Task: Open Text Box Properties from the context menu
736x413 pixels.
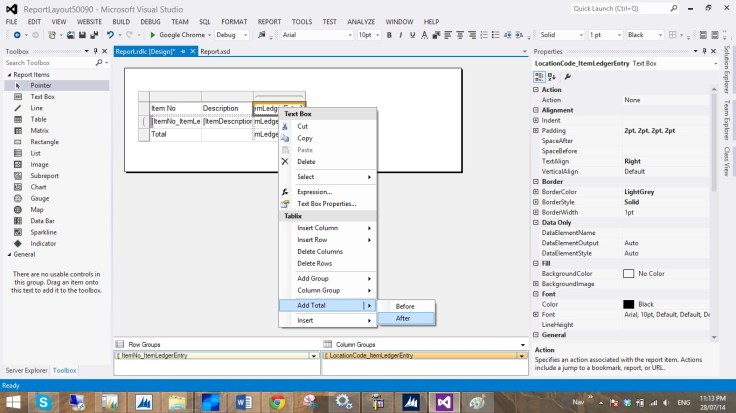Action: 326,203
